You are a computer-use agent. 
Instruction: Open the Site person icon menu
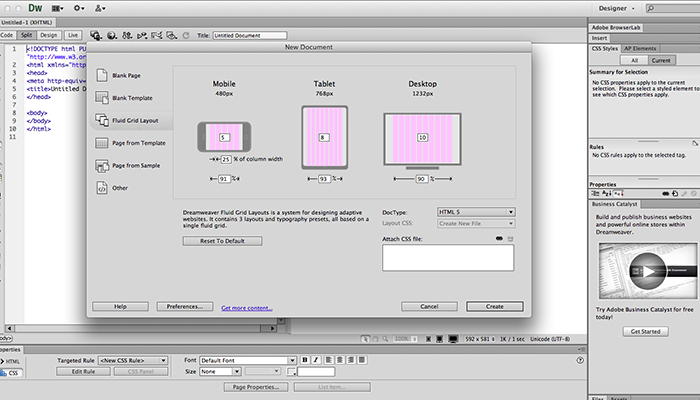(x=100, y=8)
